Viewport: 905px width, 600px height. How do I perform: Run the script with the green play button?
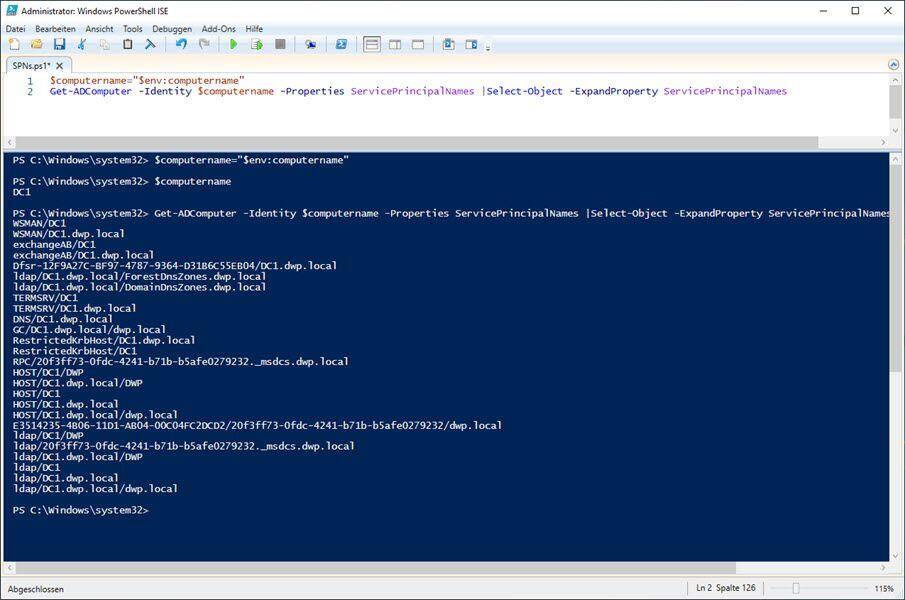pyautogui.click(x=233, y=44)
